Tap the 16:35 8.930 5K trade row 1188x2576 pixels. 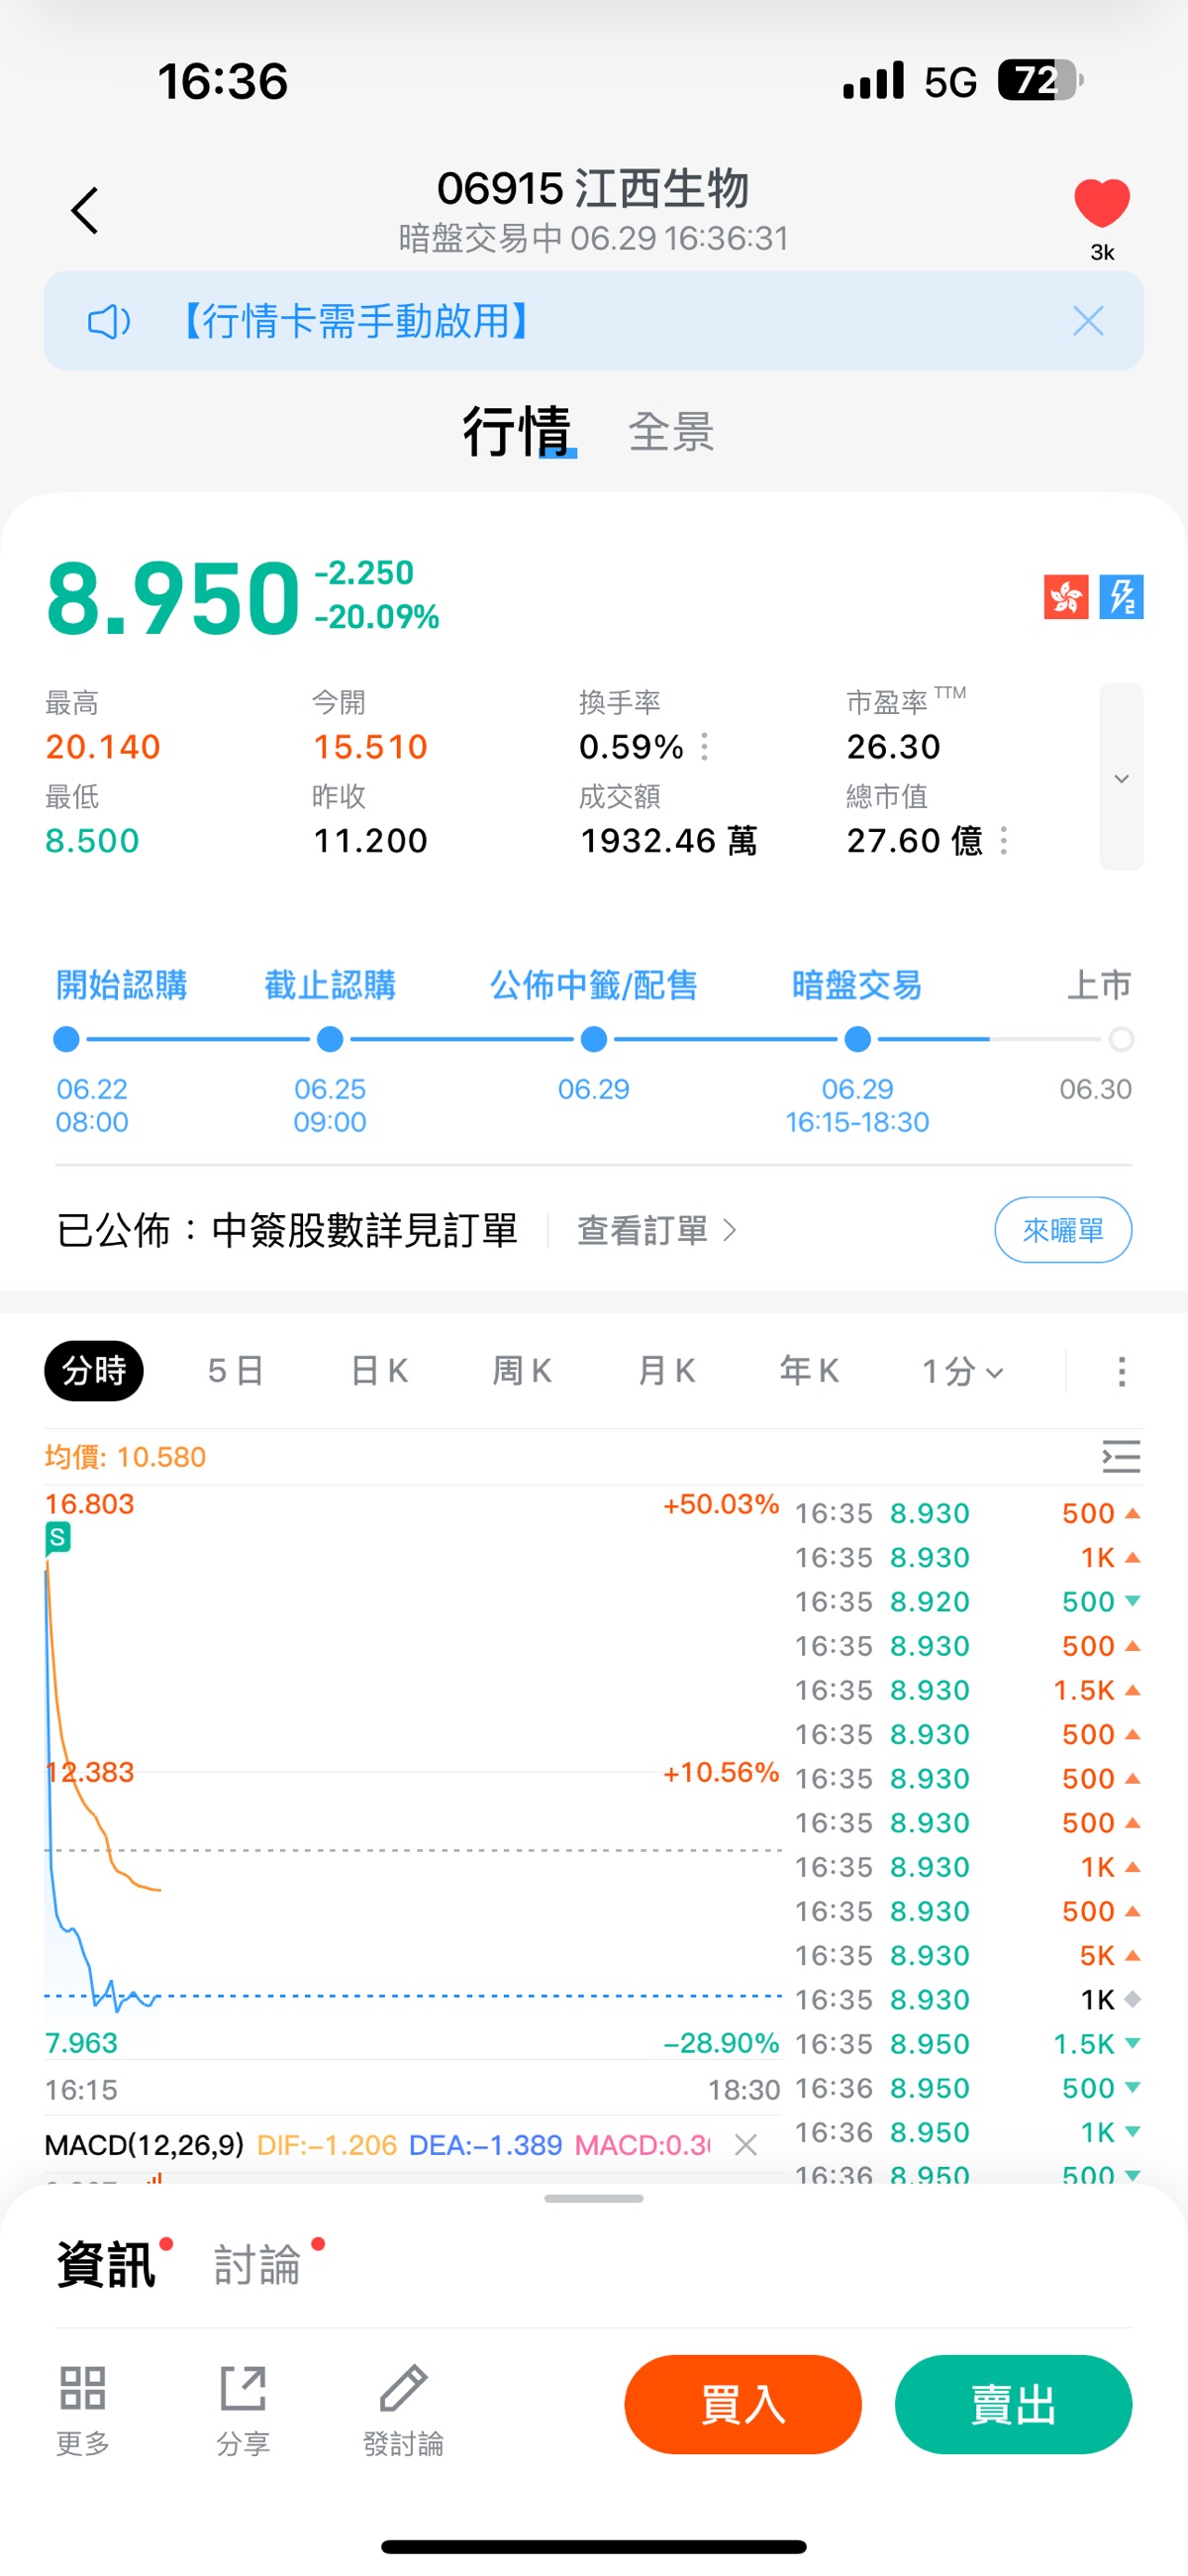click(x=967, y=1956)
